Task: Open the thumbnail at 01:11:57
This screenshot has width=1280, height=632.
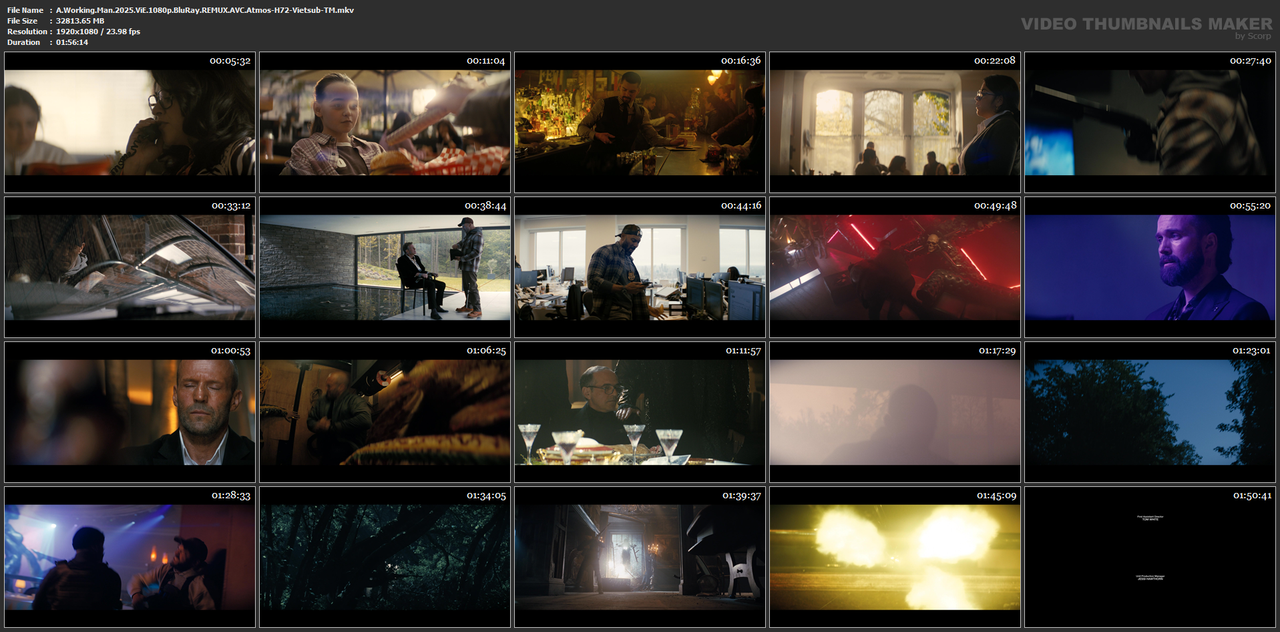Action: [x=640, y=412]
